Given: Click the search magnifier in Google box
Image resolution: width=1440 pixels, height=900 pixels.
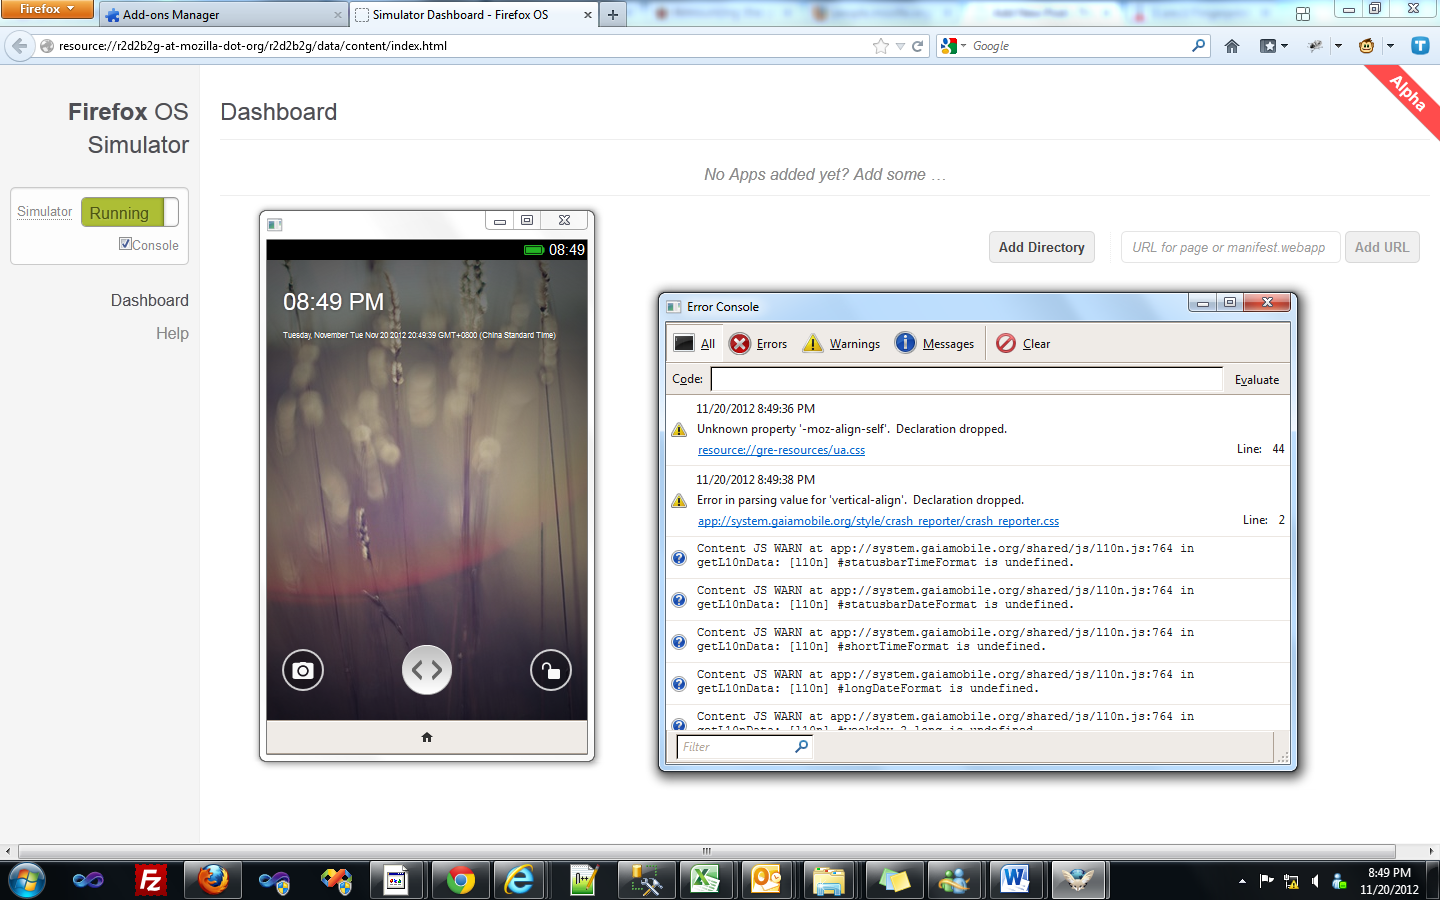Looking at the screenshot, I should coord(1199,46).
